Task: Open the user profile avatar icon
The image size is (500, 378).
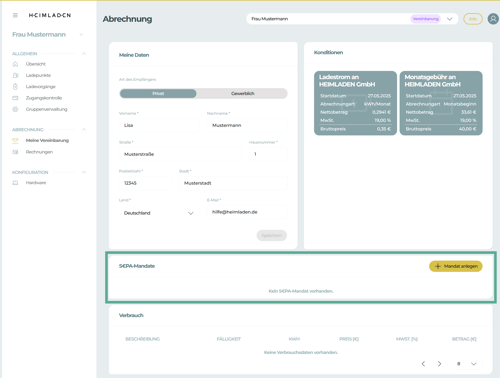Action: click(493, 19)
